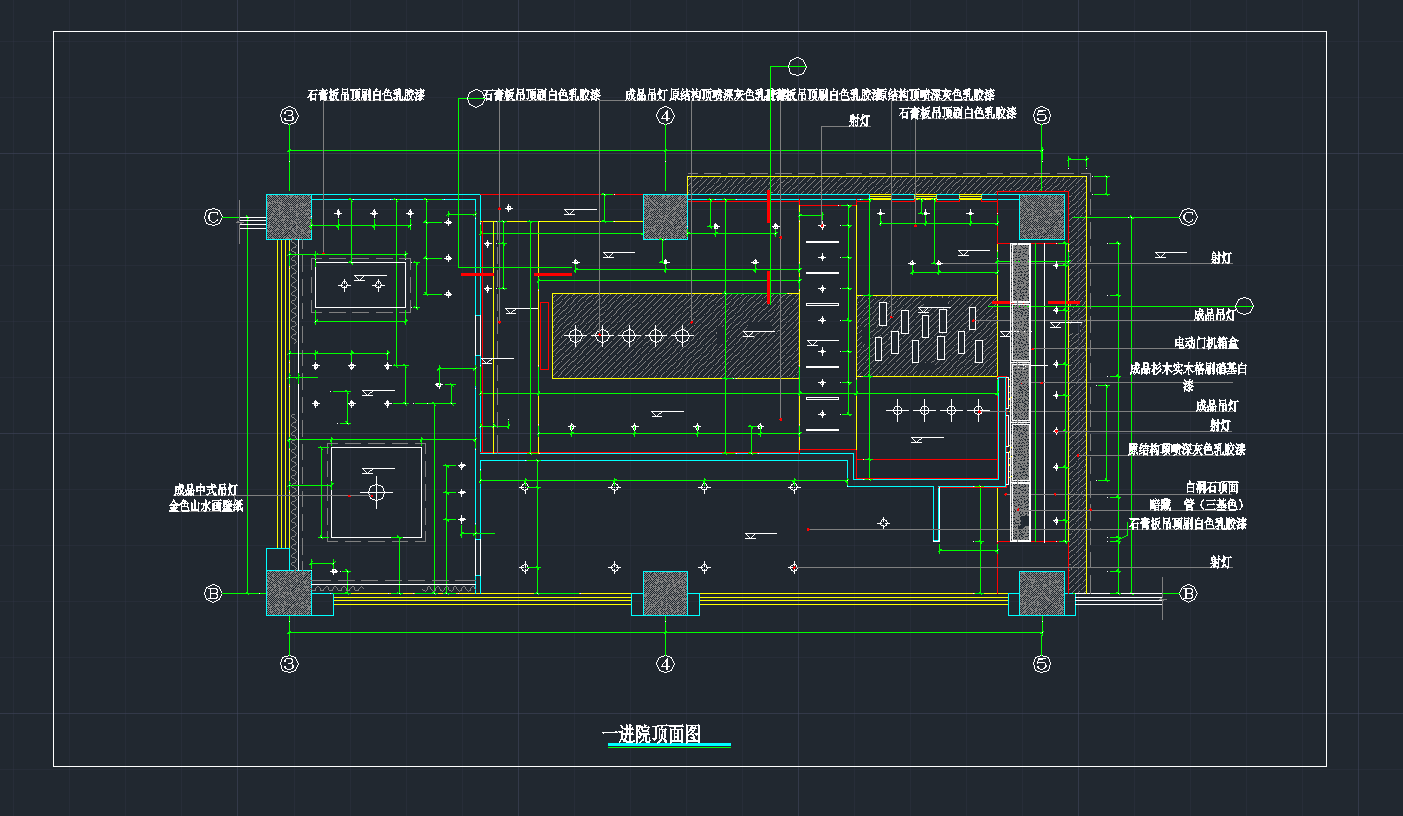Click the empty circle marker on right side
Viewport: 1403px width, 816px height.
pos(1245,305)
